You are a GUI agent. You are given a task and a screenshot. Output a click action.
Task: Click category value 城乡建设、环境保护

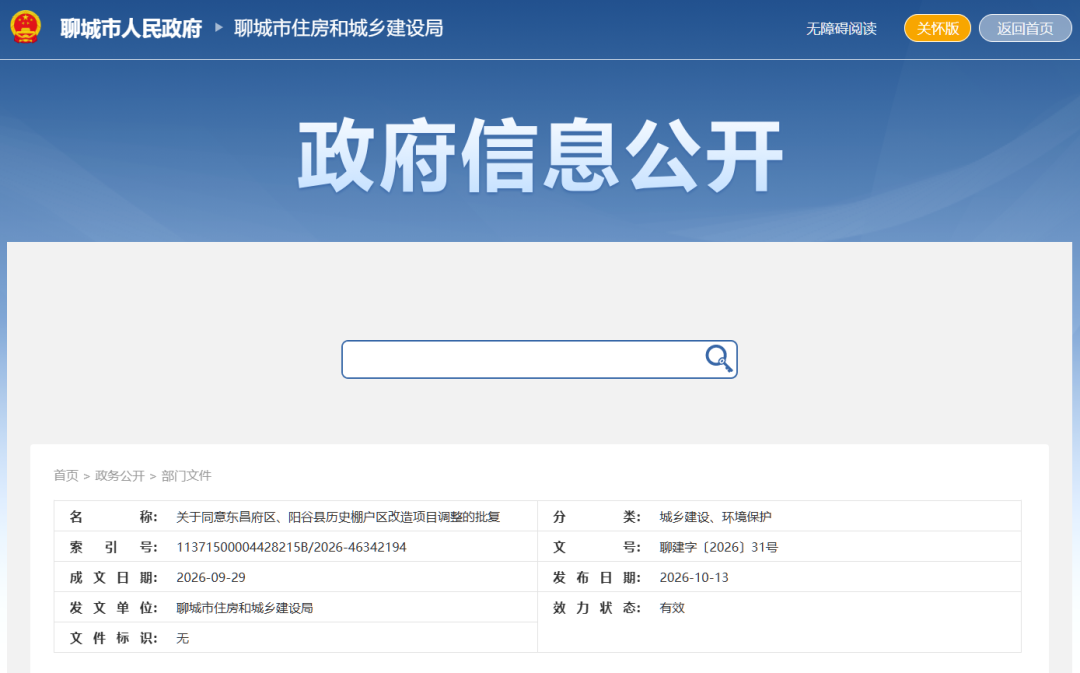click(x=716, y=517)
